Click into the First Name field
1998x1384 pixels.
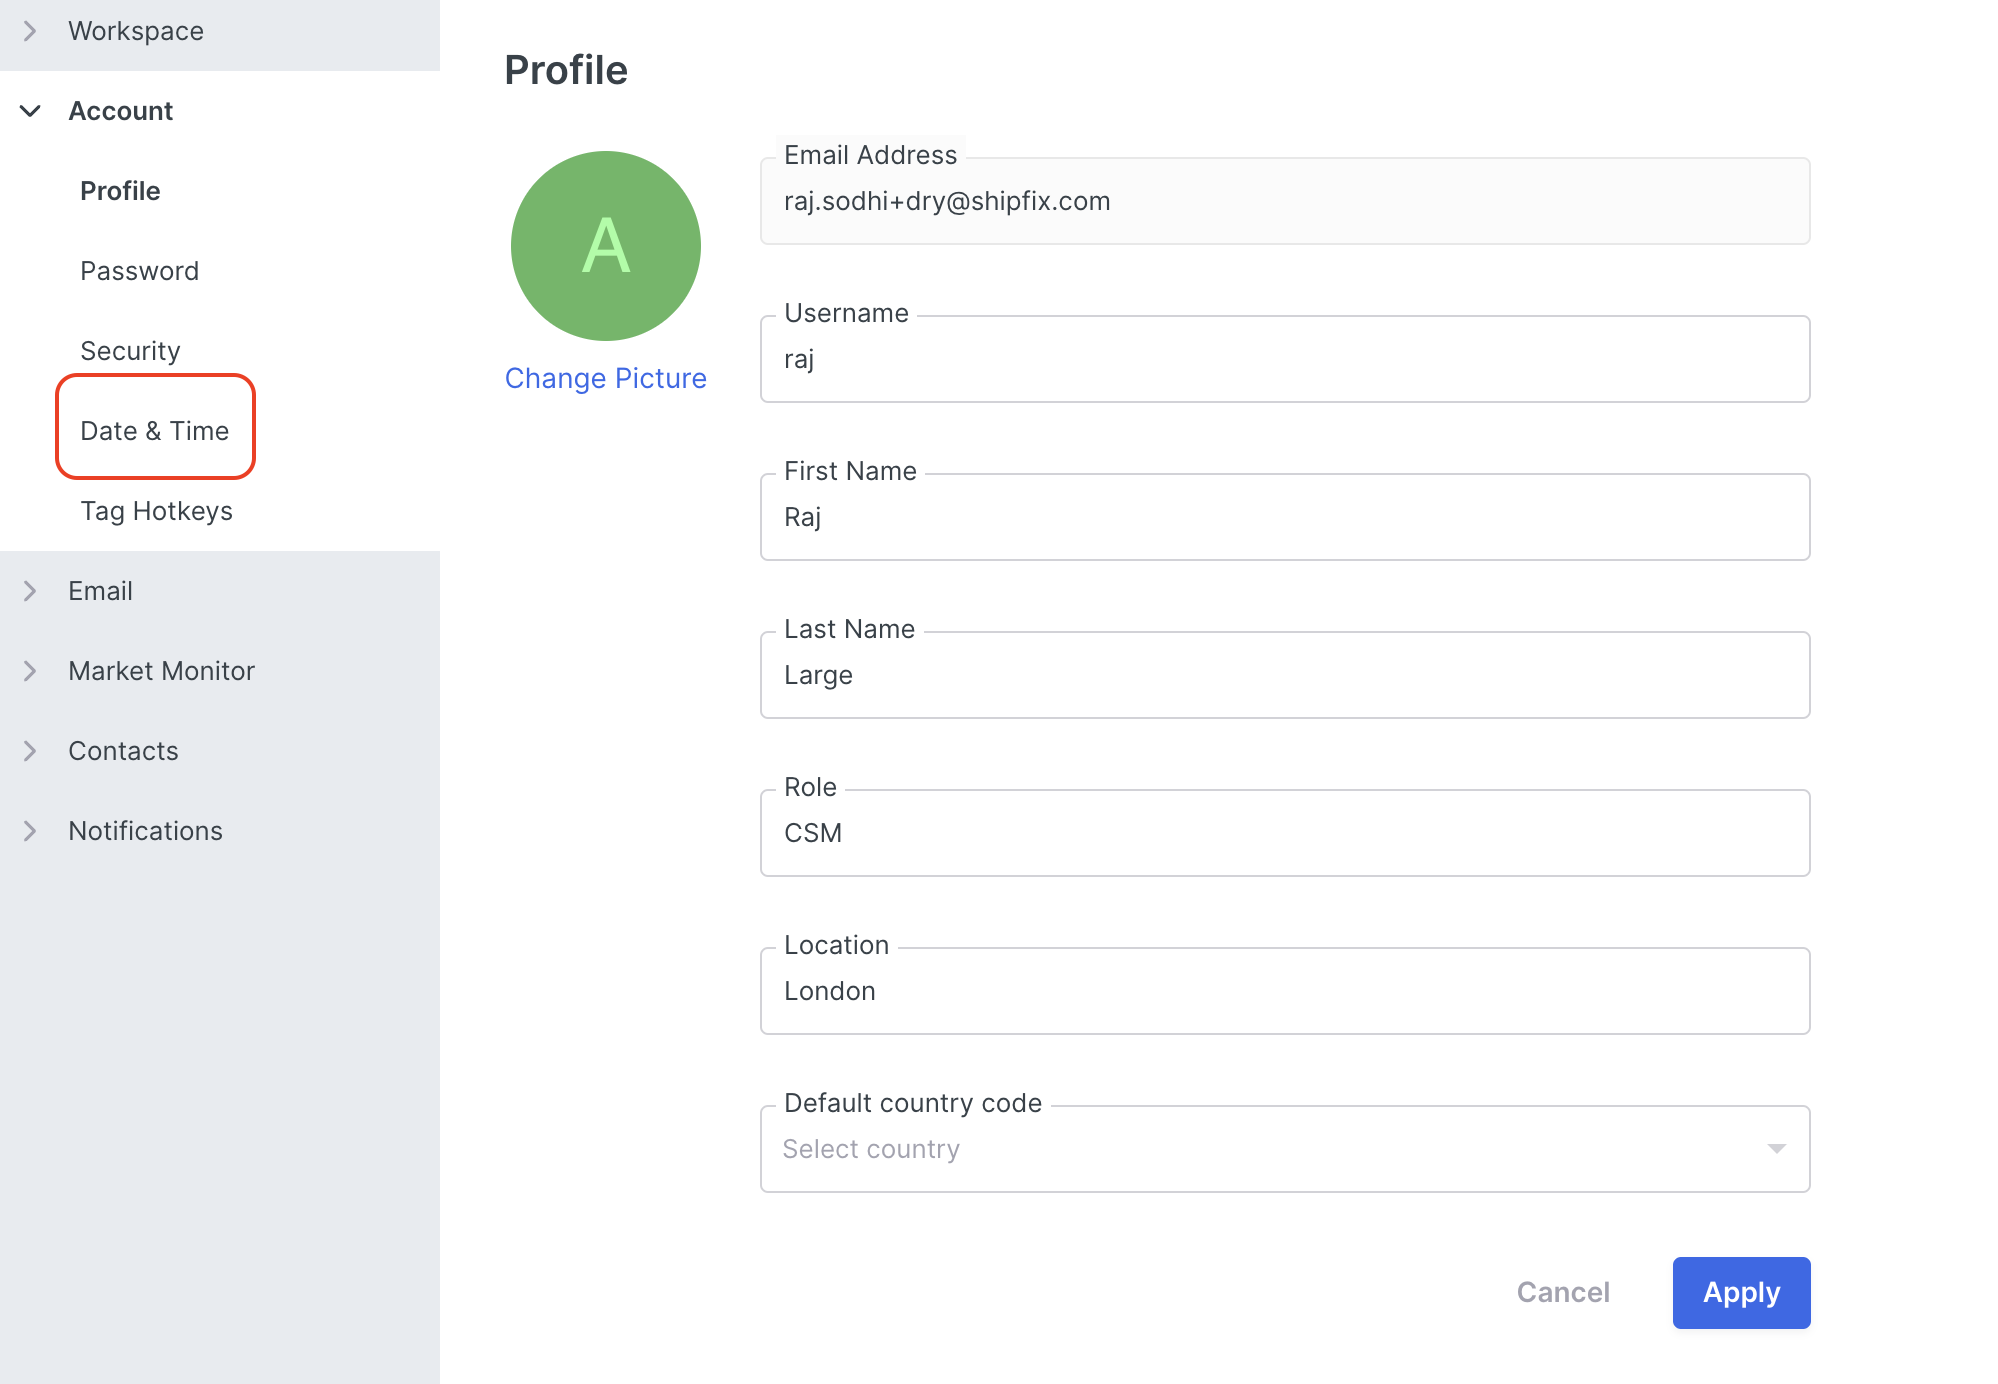coord(1284,517)
